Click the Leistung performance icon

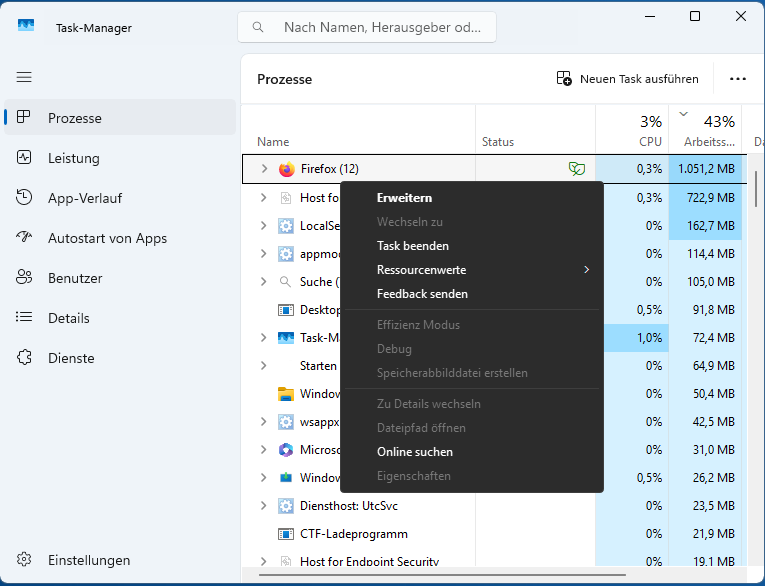[x=24, y=158]
